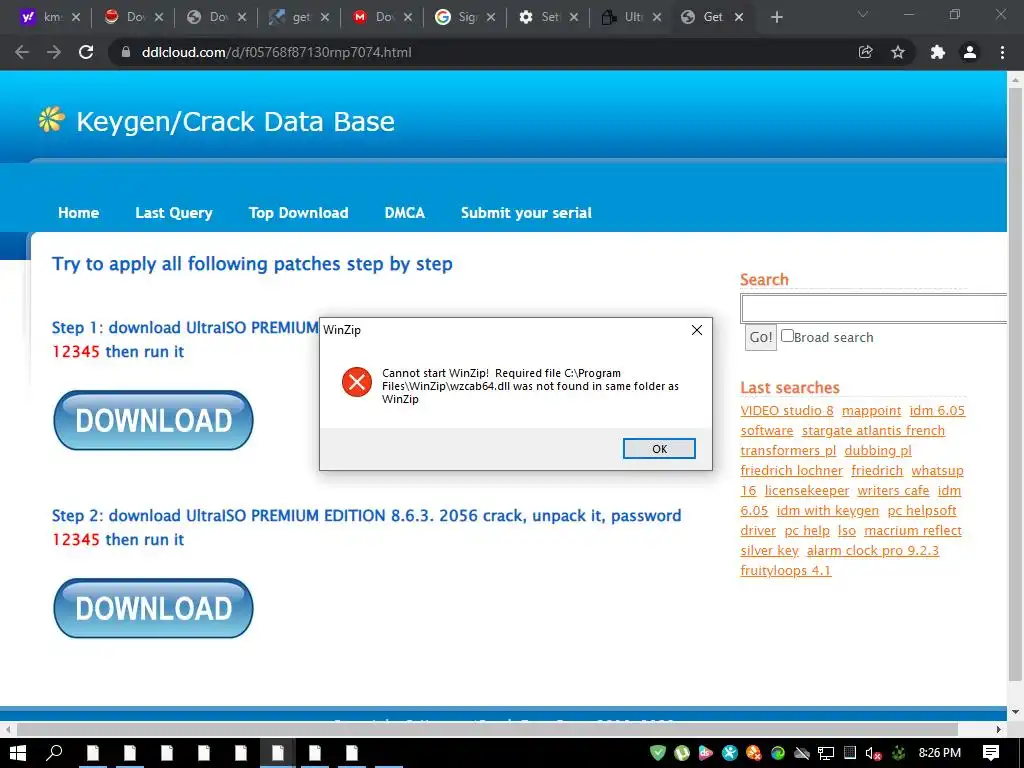
Task: Open the Last Query menu item
Action: click(174, 213)
